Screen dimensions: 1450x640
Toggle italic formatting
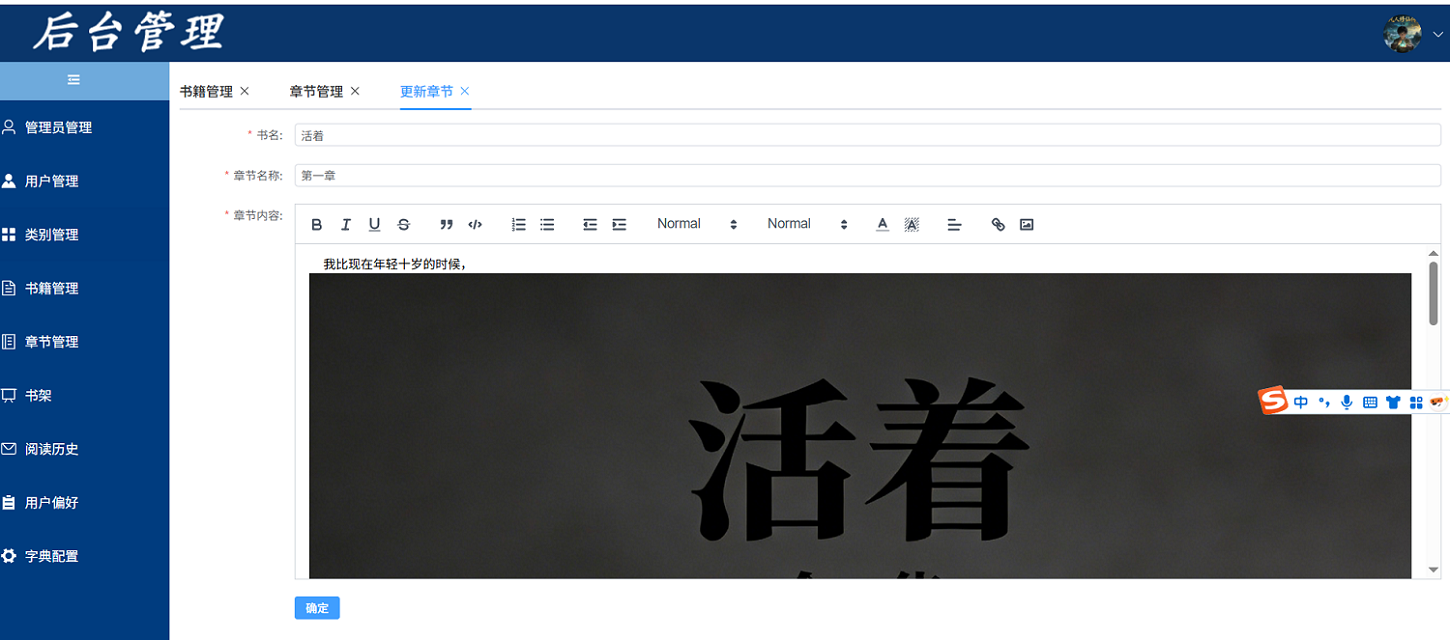coord(345,224)
